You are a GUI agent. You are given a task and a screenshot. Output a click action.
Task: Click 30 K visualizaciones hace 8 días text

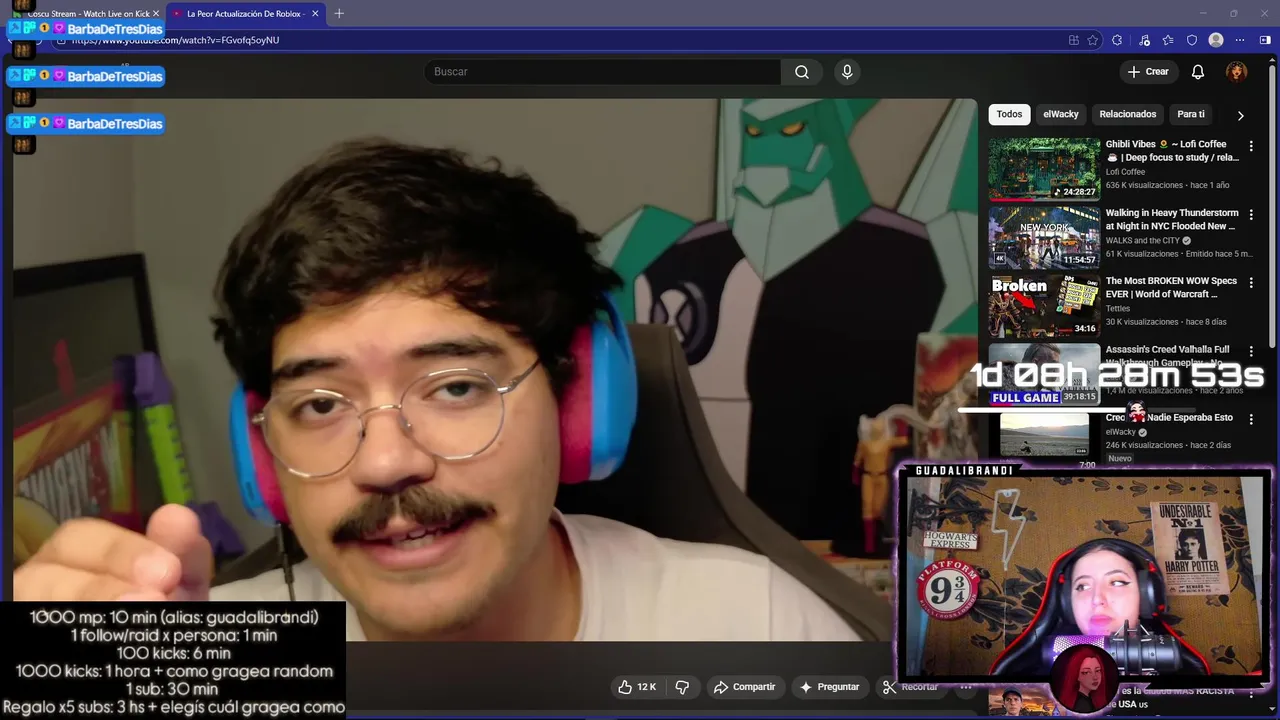pos(1165,322)
